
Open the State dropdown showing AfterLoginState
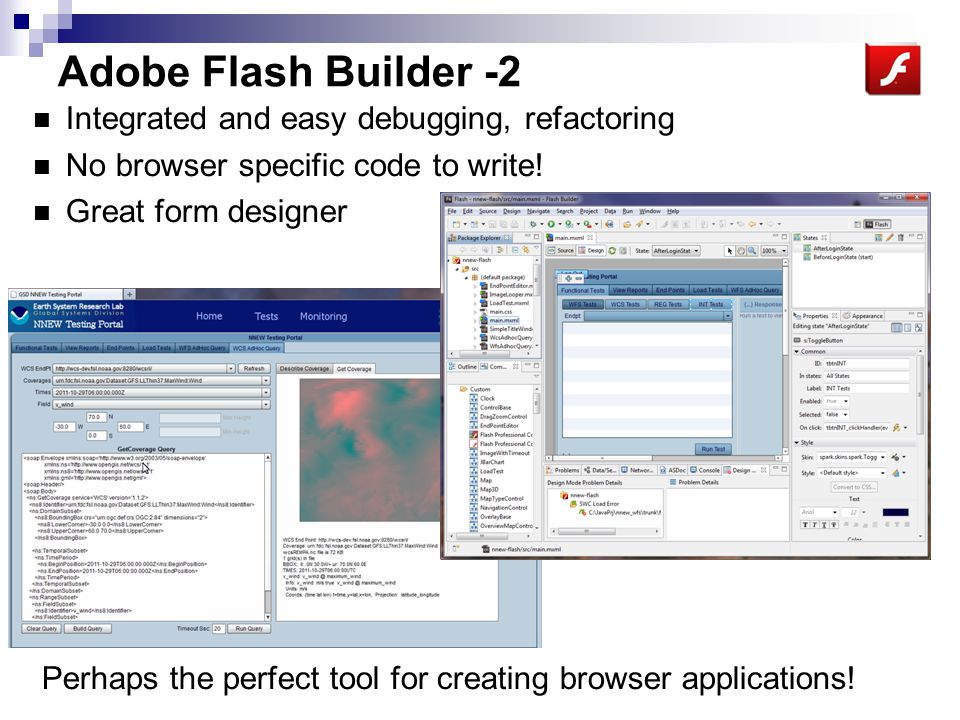pyautogui.click(x=676, y=250)
